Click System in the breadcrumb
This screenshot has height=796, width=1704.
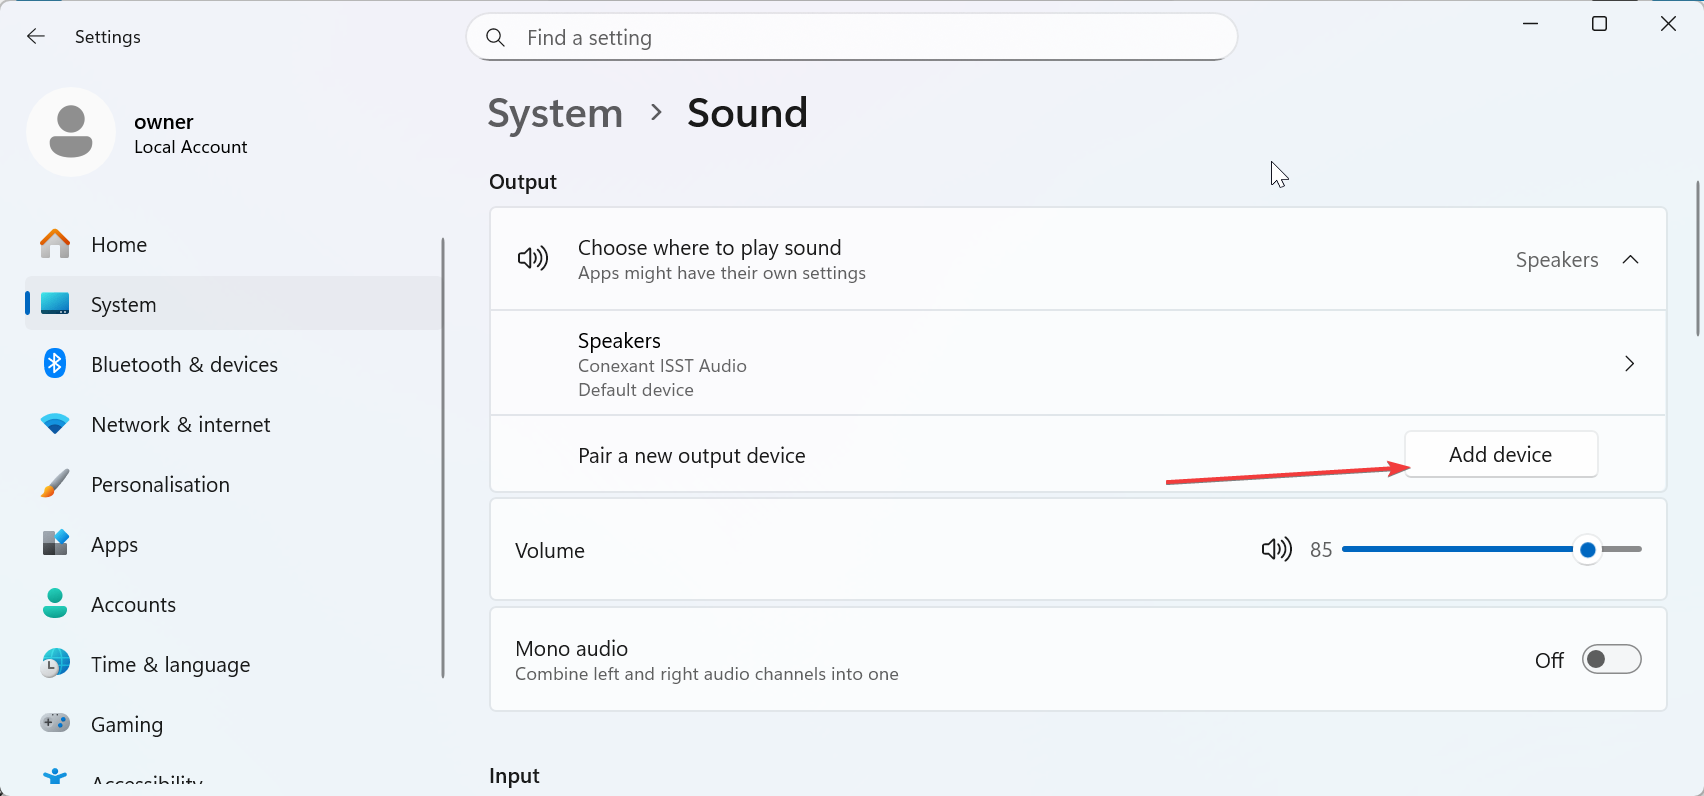555,113
